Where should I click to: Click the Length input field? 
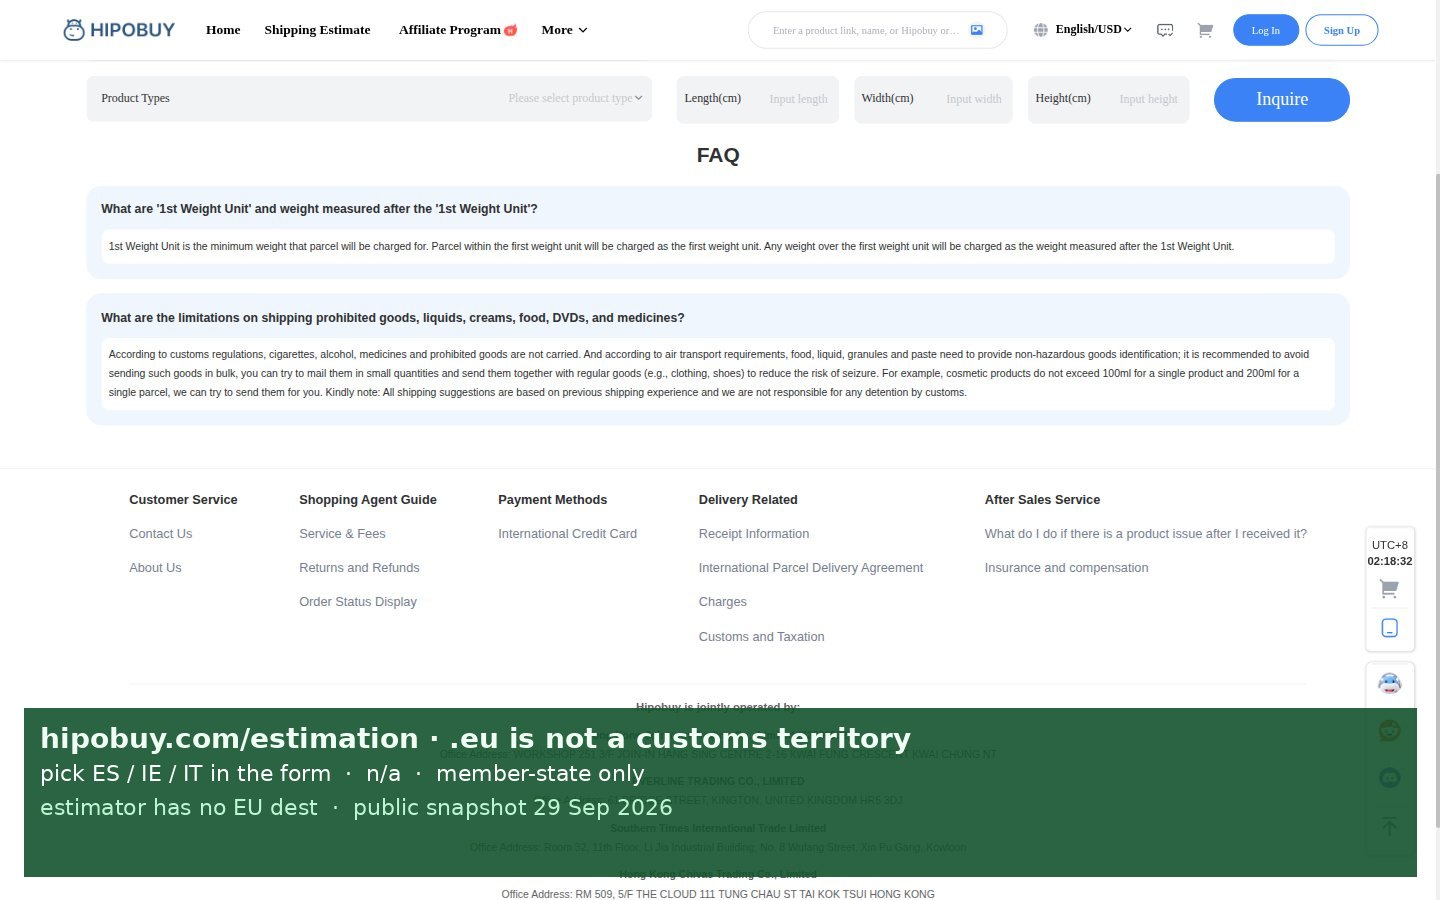point(758,99)
